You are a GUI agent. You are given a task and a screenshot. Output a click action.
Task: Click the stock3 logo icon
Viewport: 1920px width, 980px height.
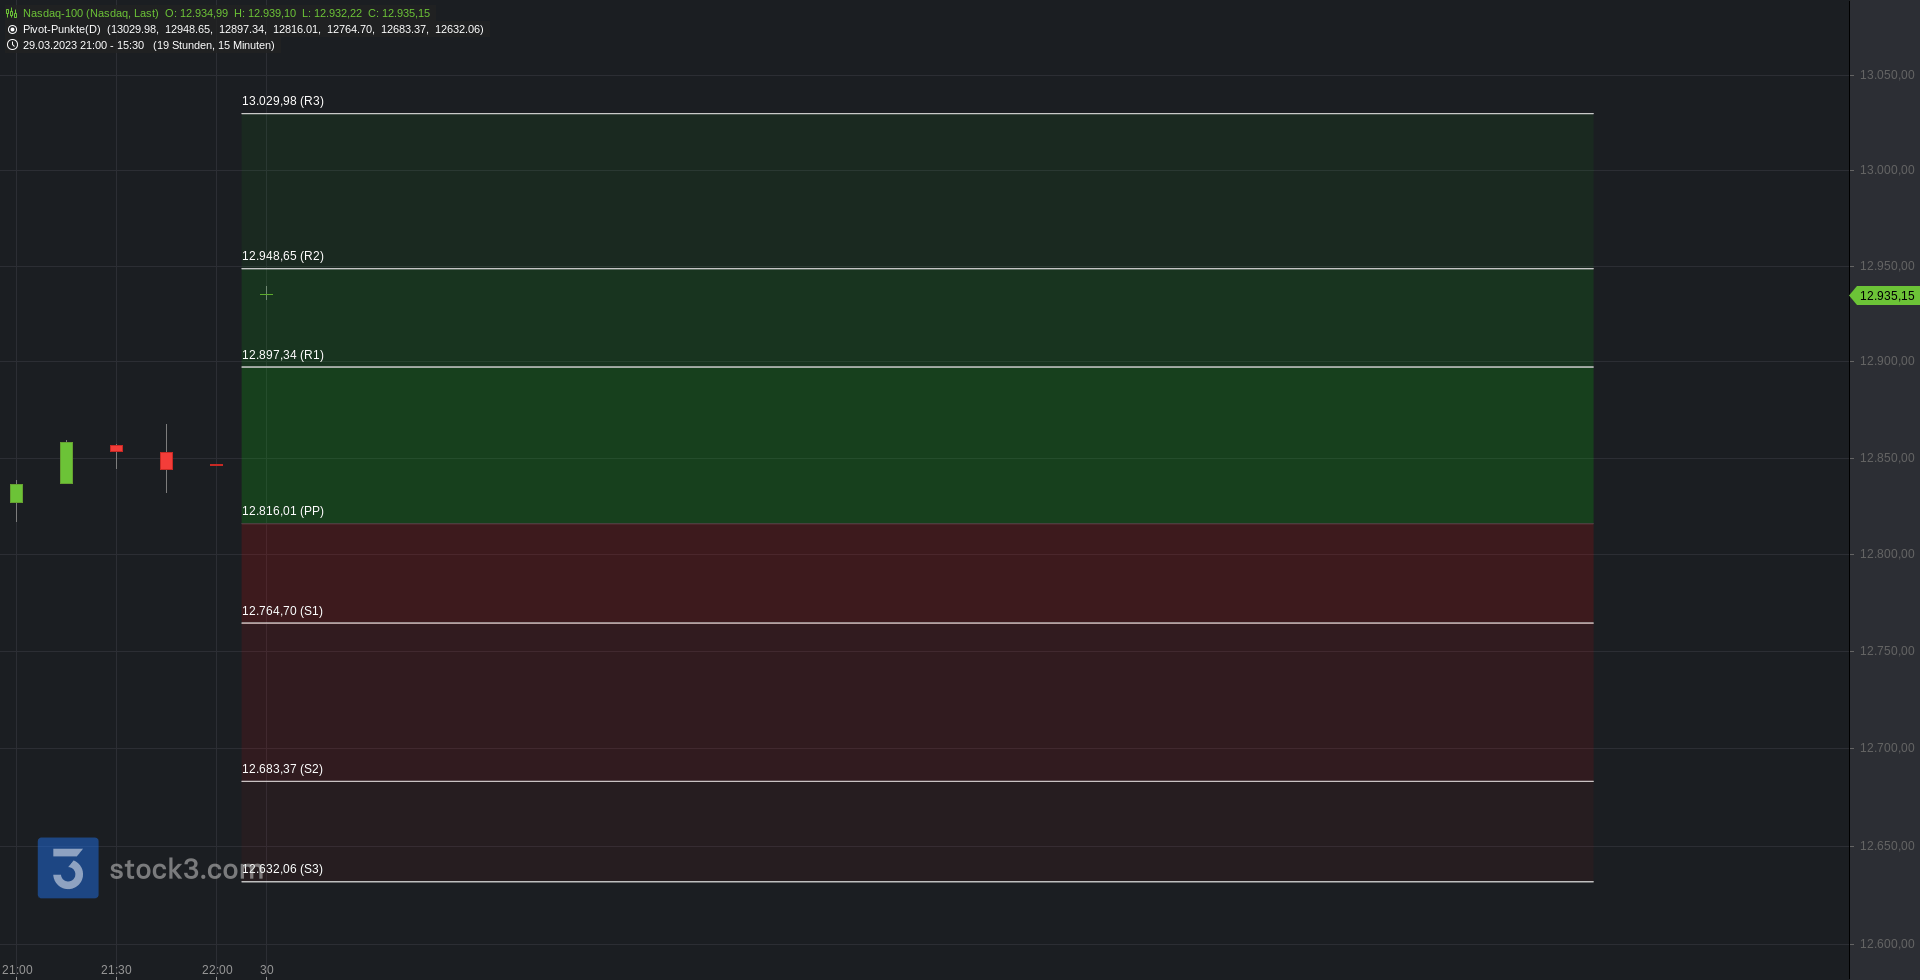pyautogui.click(x=68, y=868)
